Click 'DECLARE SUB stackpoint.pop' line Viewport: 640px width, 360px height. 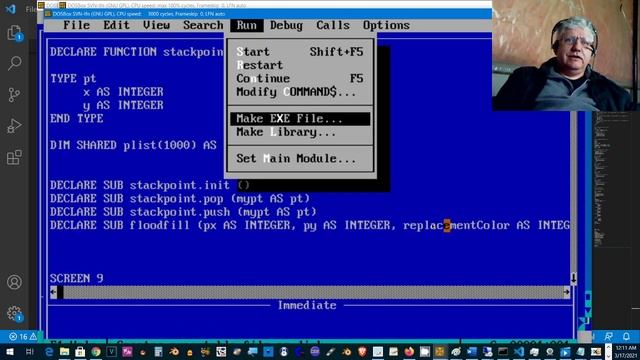click(x=180, y=198)
